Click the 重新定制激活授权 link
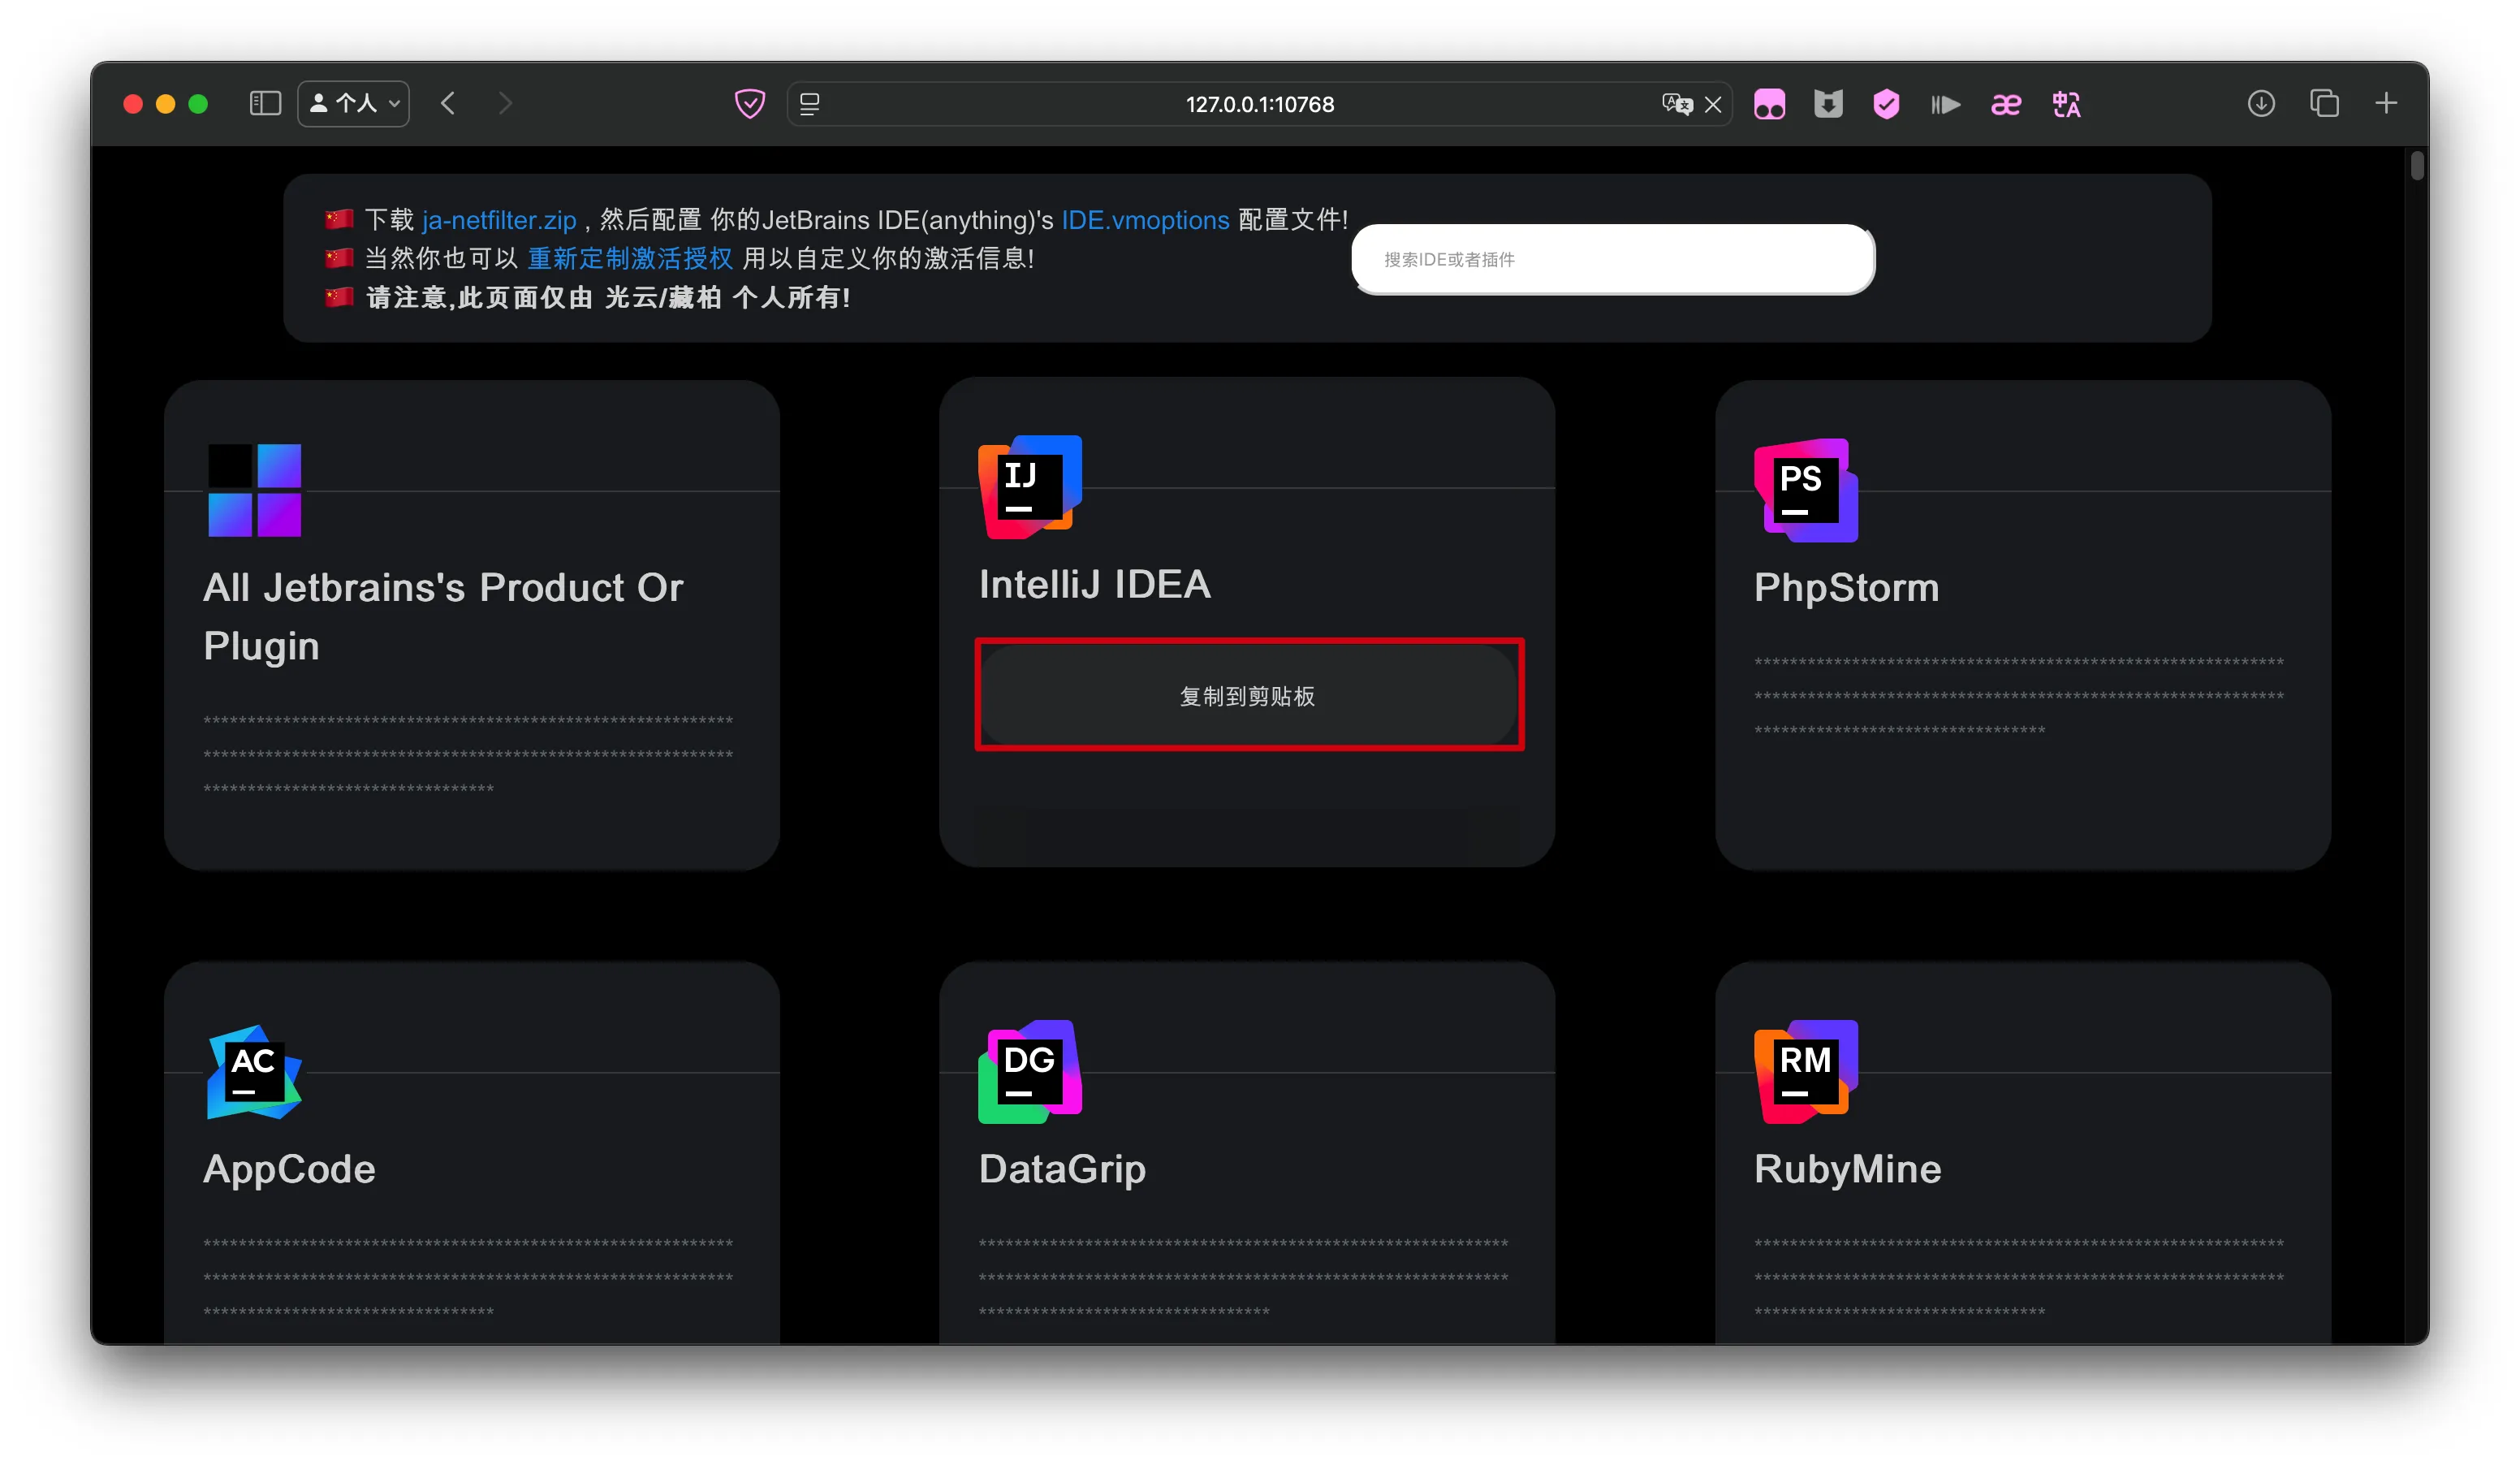 [630, 259]
